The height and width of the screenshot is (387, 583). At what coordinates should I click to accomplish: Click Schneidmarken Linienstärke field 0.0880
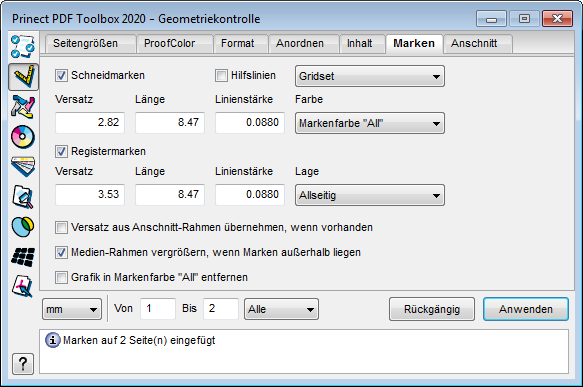pyautogui.click(x=250, y=123)
